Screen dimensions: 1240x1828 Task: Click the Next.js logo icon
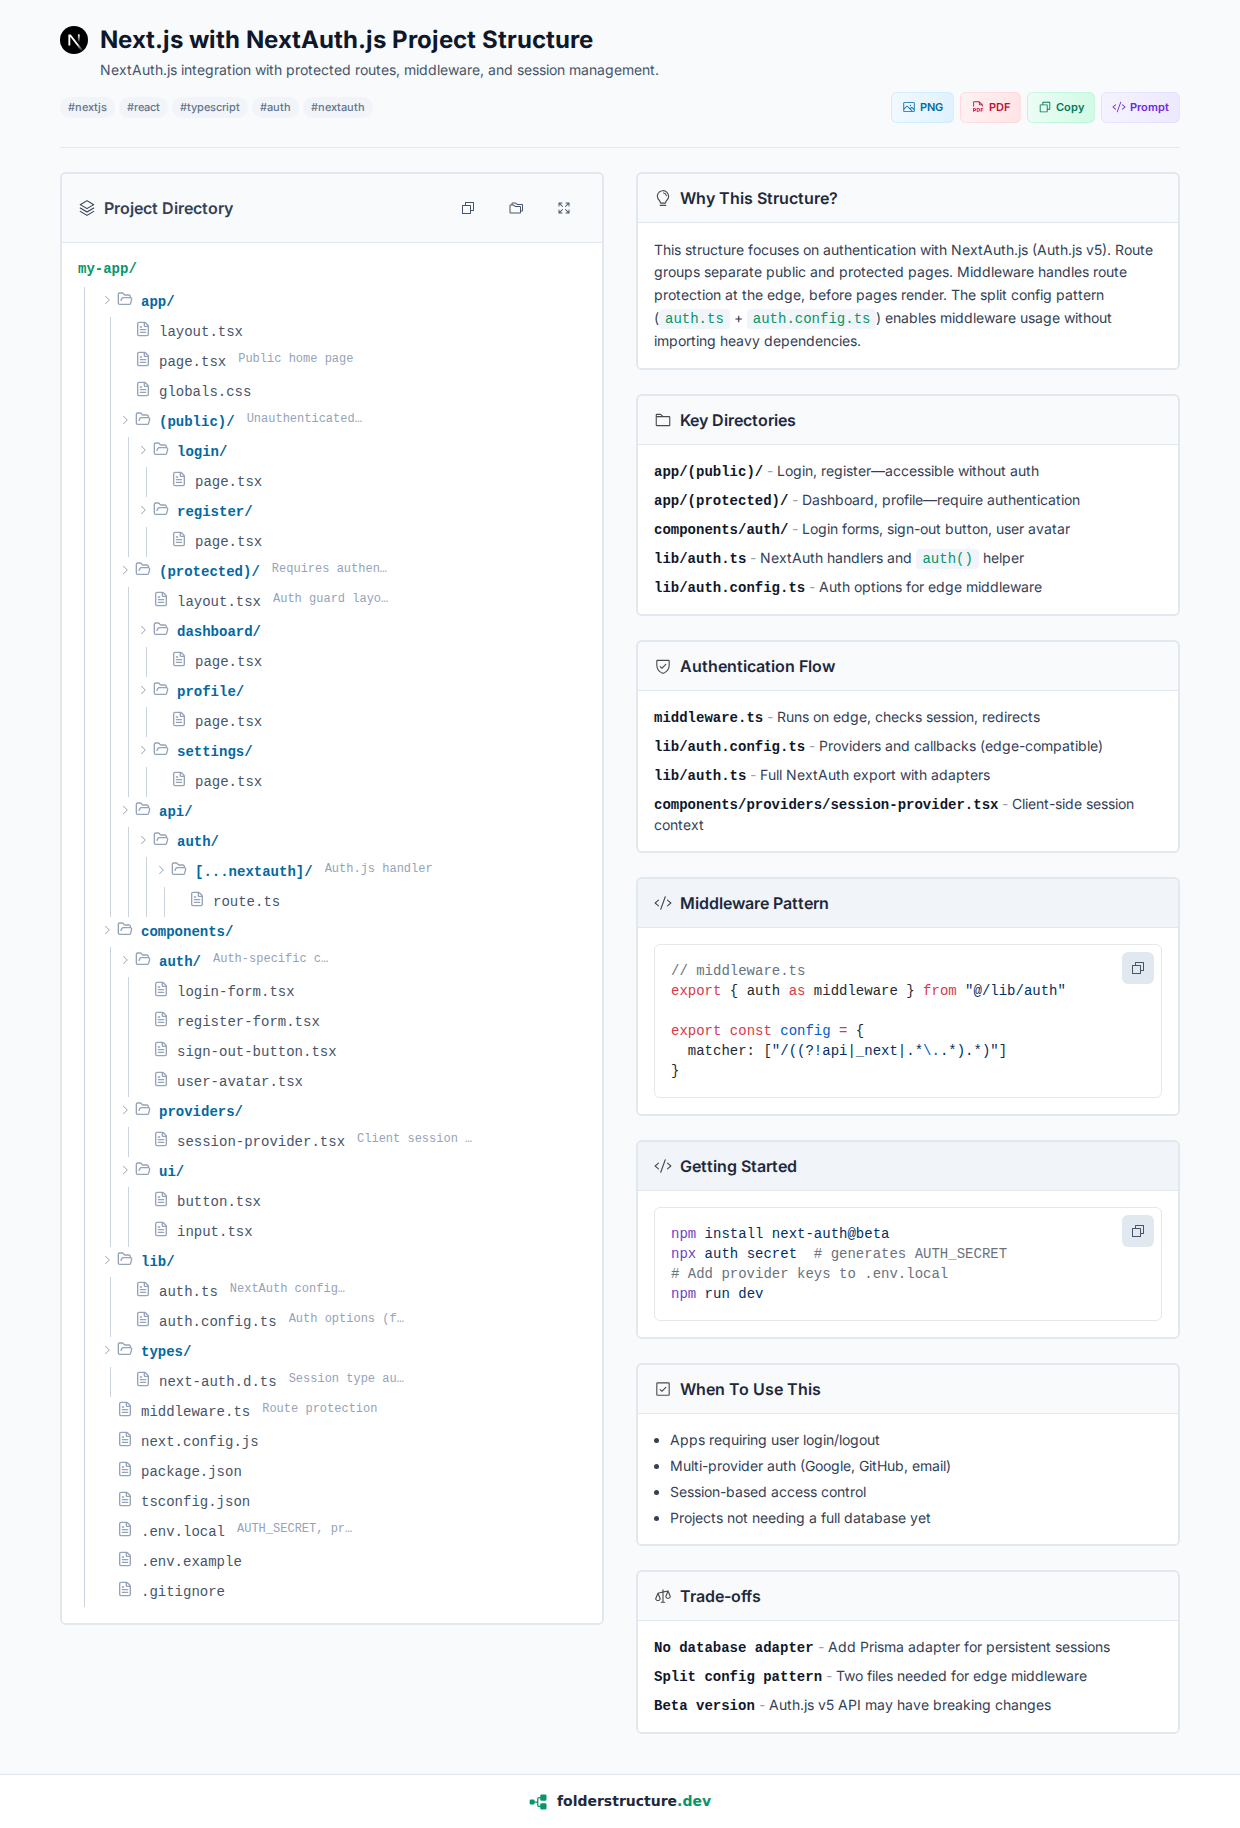(x=74, y=40)
